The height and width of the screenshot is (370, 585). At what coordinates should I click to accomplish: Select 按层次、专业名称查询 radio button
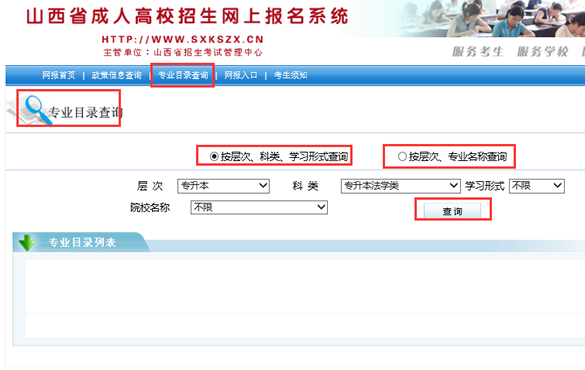(x=402, y=156)
